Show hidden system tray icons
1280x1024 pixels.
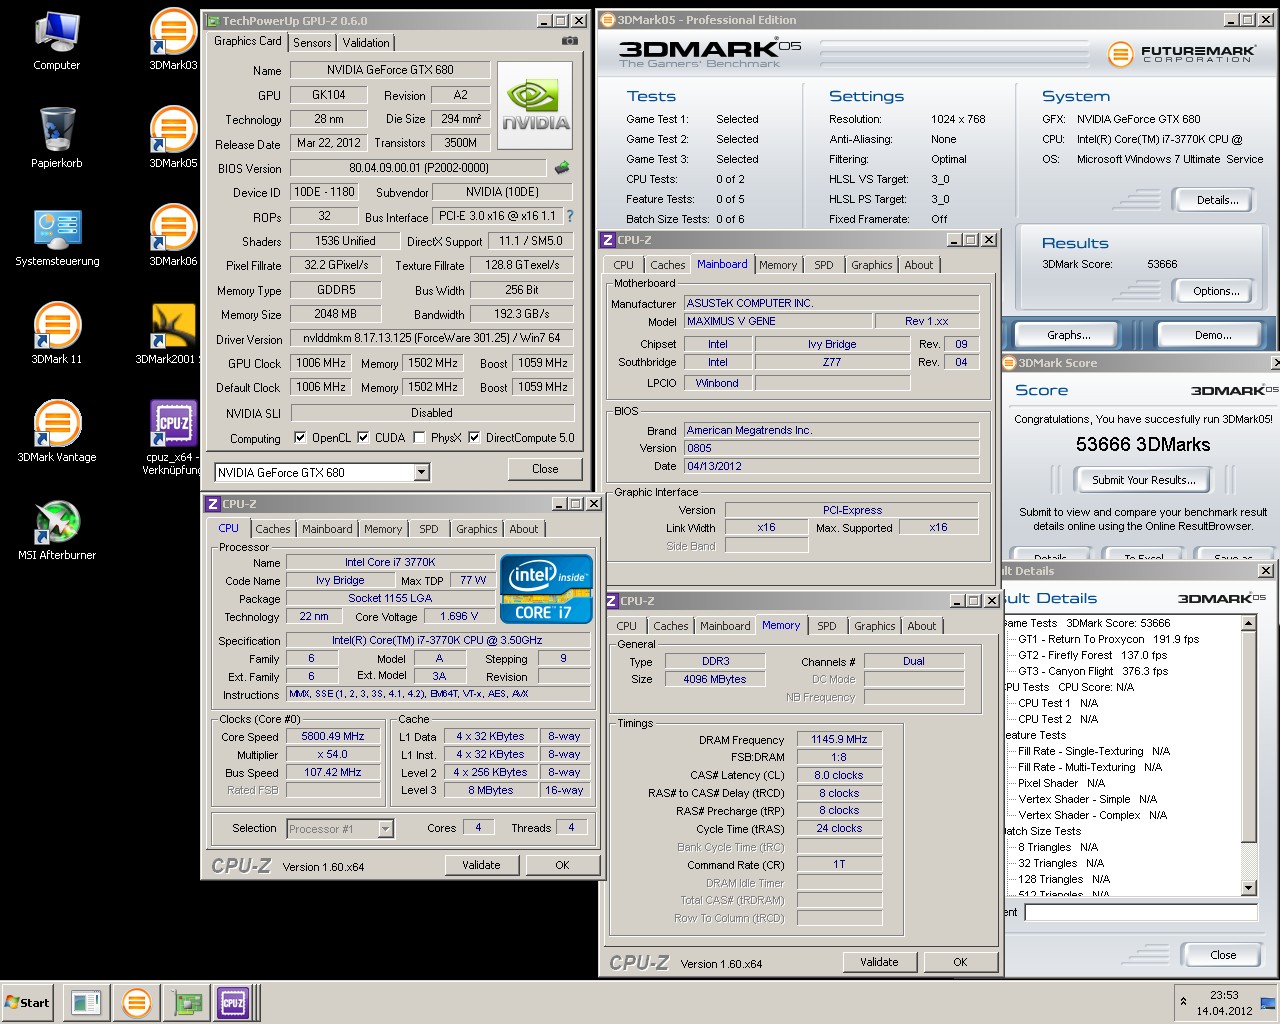coord(1183,1002)
